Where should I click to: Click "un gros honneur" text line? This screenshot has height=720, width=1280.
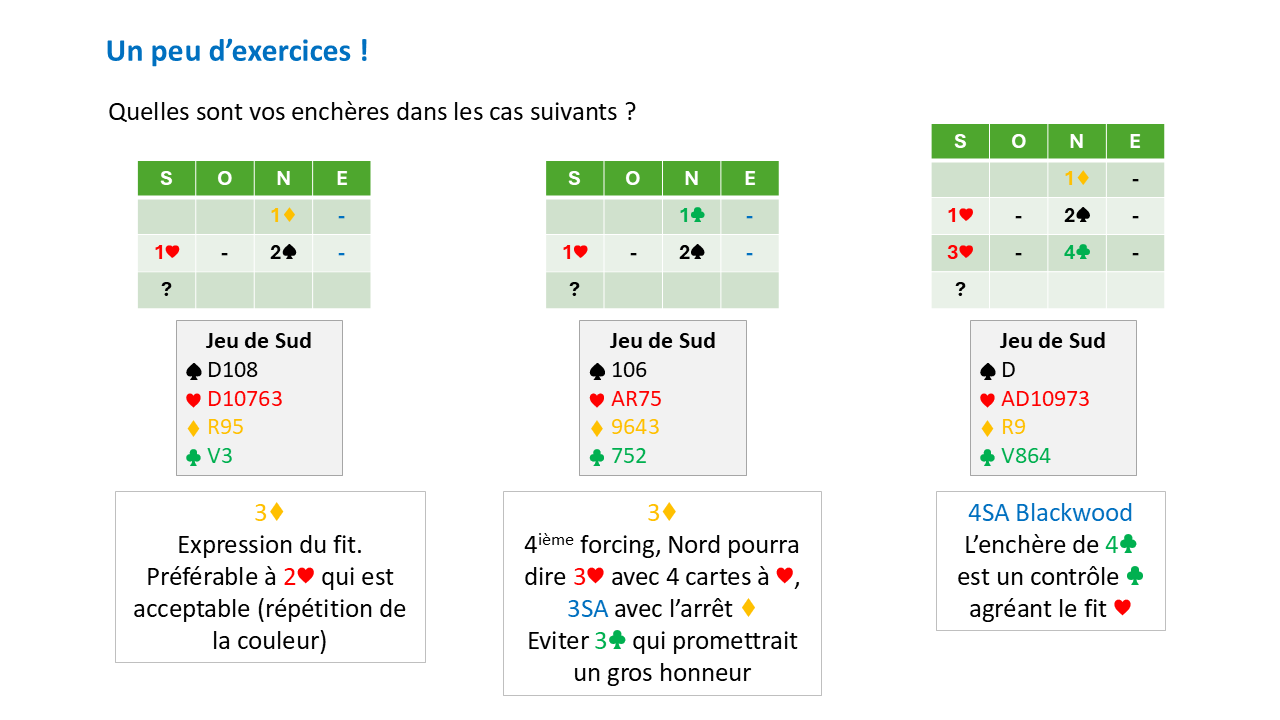click(x=662, y=673)
